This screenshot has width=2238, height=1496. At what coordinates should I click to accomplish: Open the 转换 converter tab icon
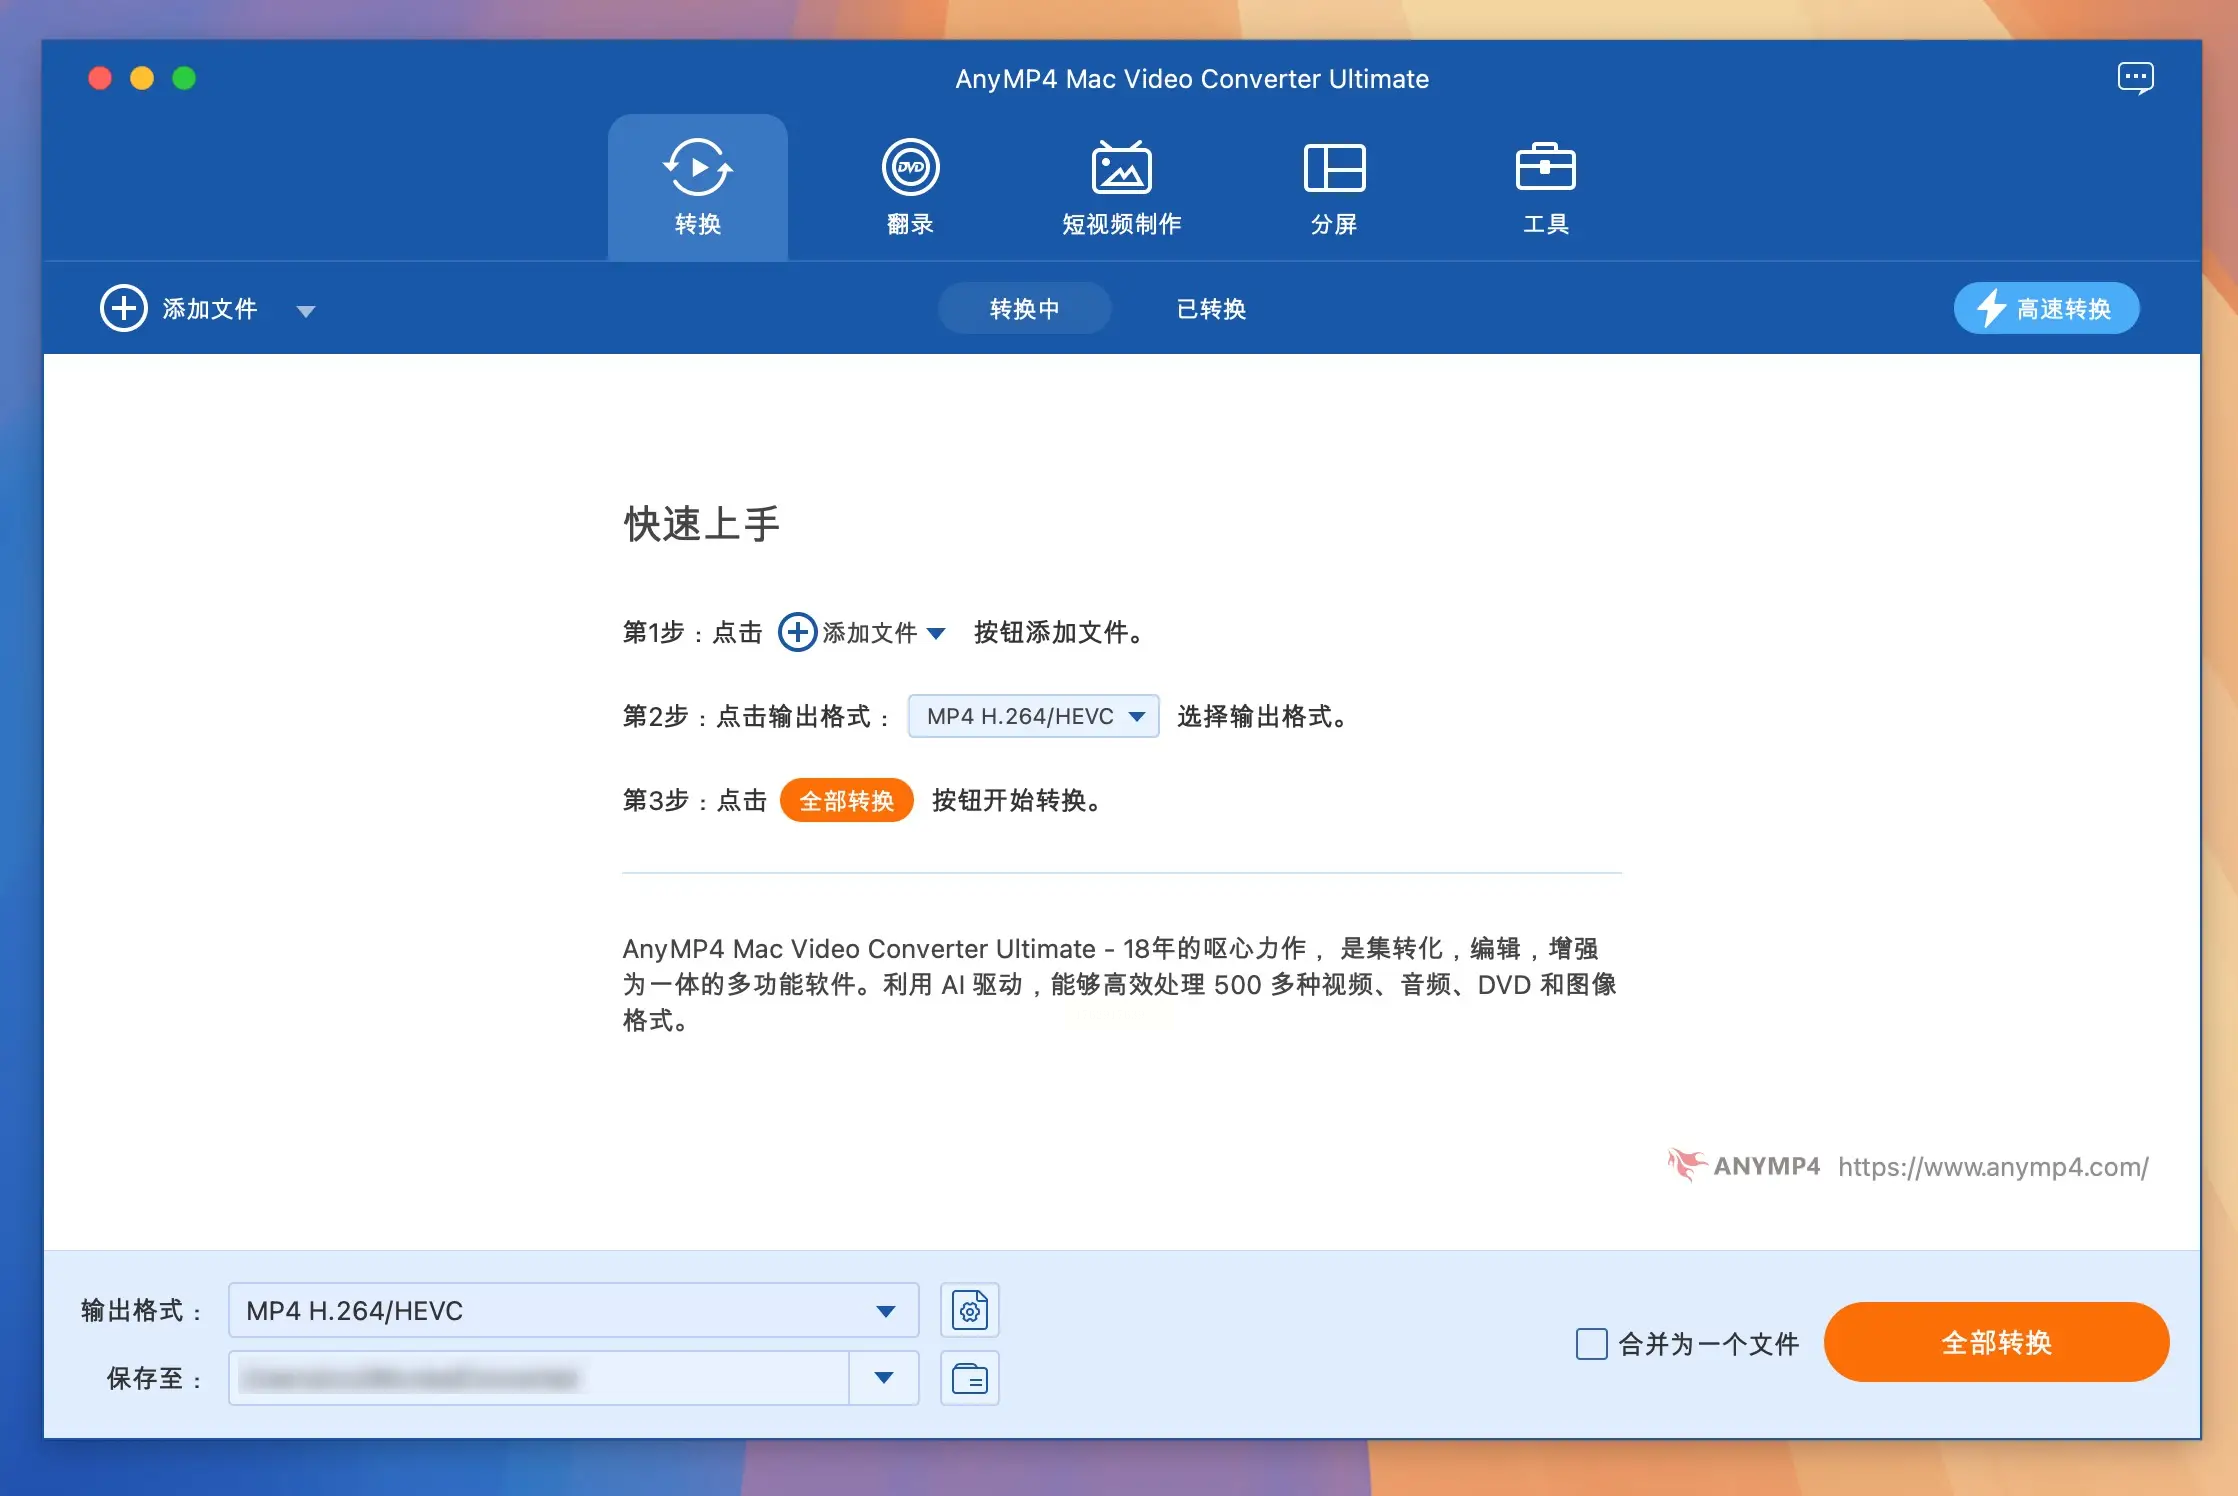(x=697, y=168)
